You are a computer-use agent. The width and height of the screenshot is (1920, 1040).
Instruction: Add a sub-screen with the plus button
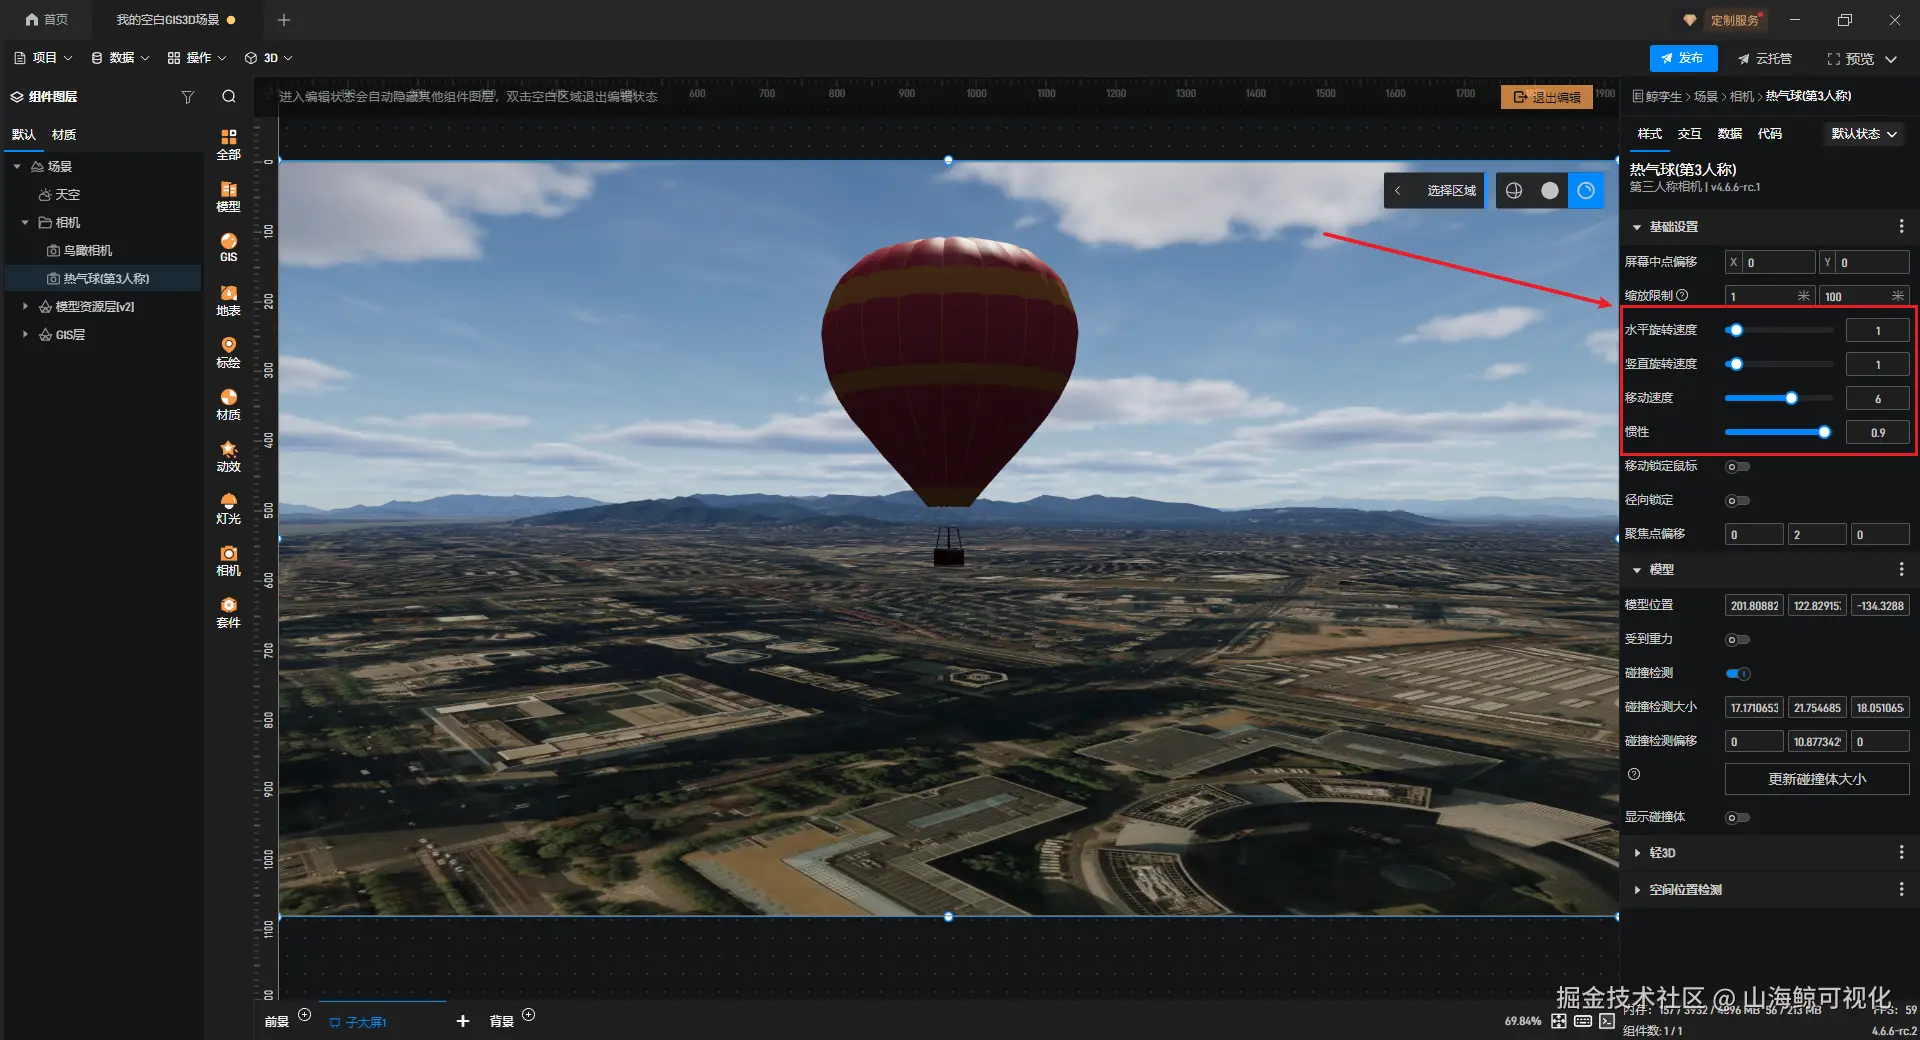tap(463, 1021)
